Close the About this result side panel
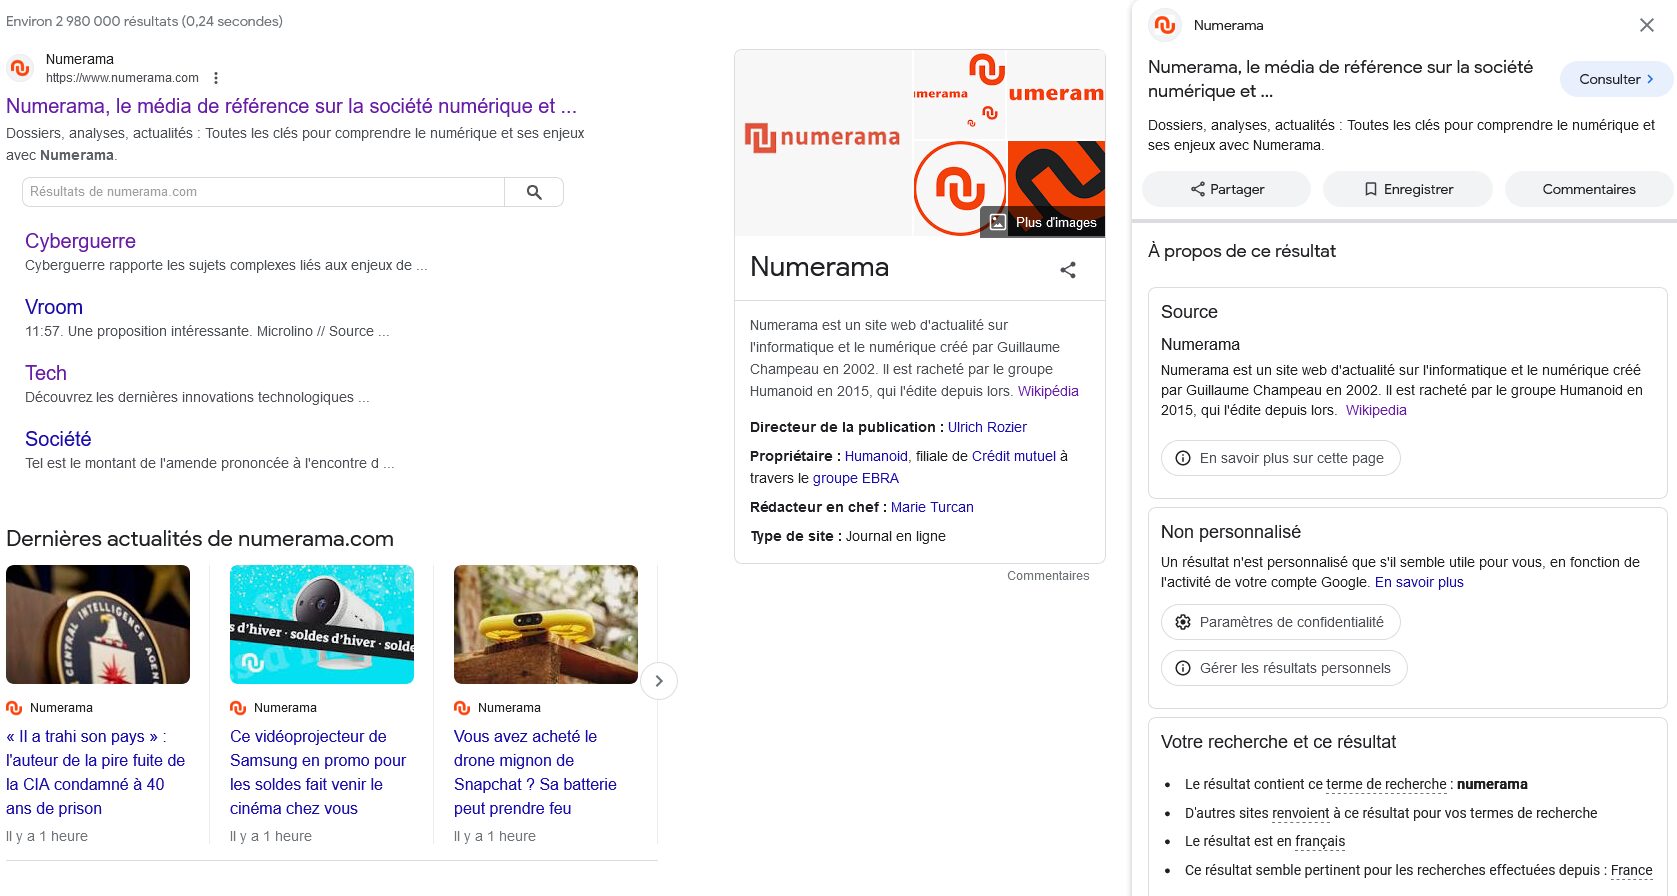This screenshot has width=1677, height=896. click(1646, 25)
